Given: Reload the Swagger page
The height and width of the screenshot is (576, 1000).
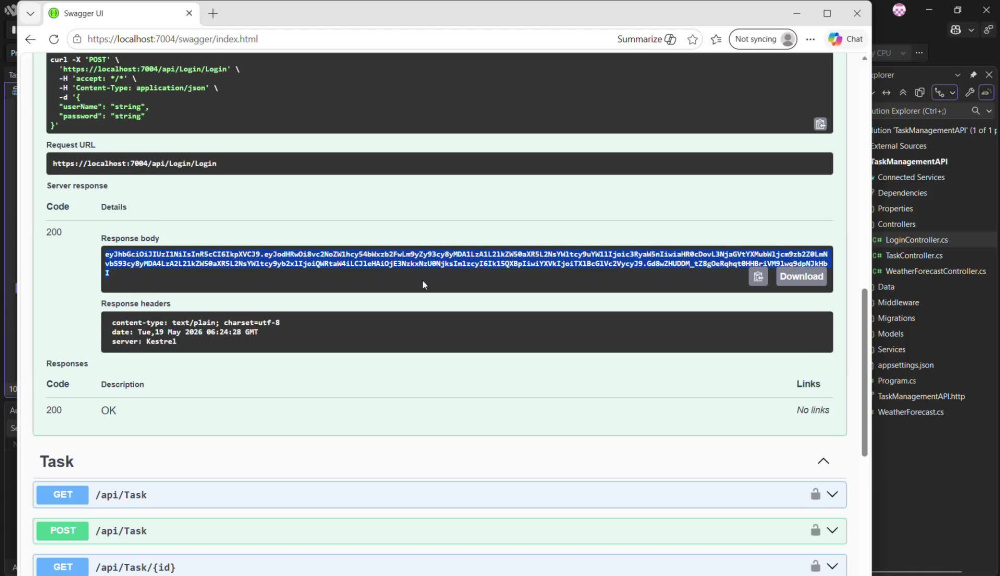Looking at the screenshot, I should [x=54, y=39].
